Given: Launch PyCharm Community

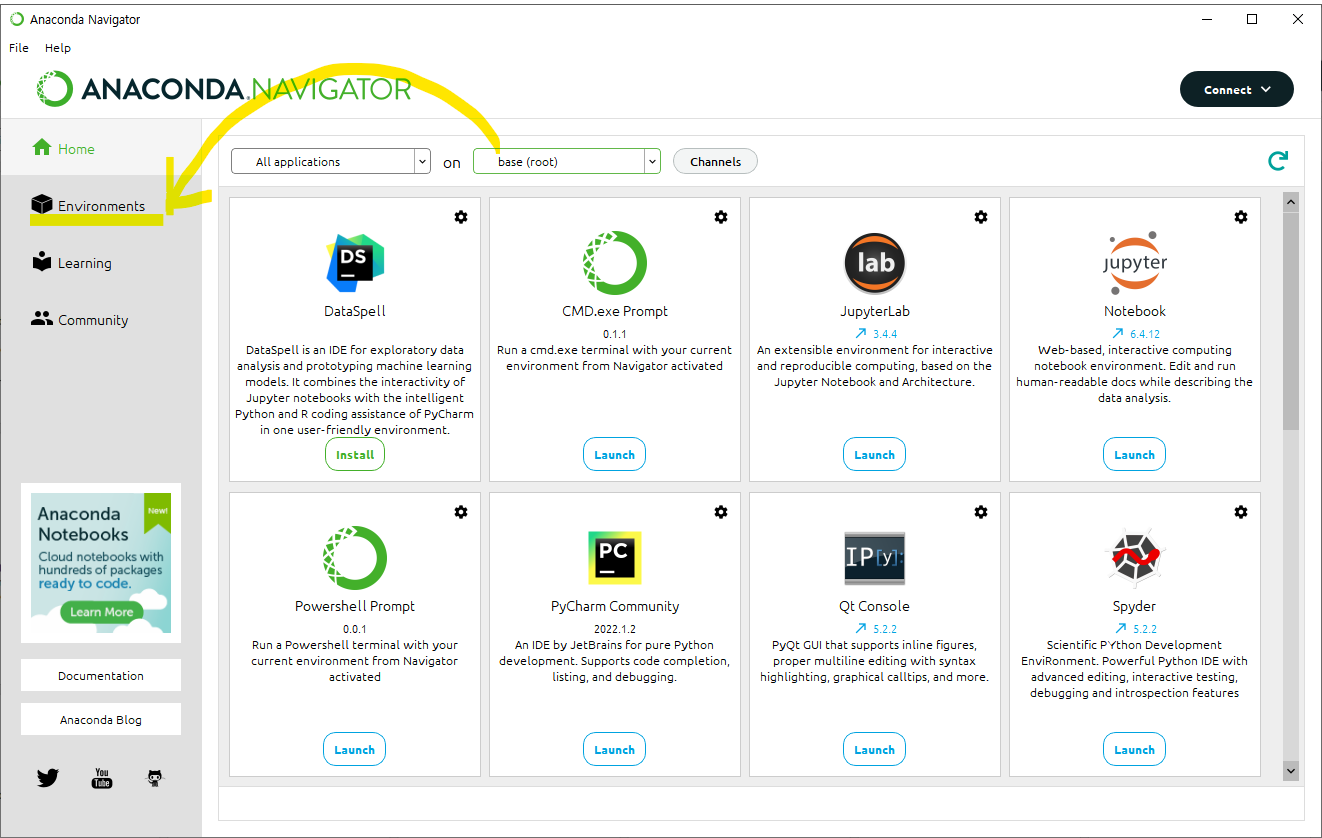Looking at the screenshot, I should point(615,749).
